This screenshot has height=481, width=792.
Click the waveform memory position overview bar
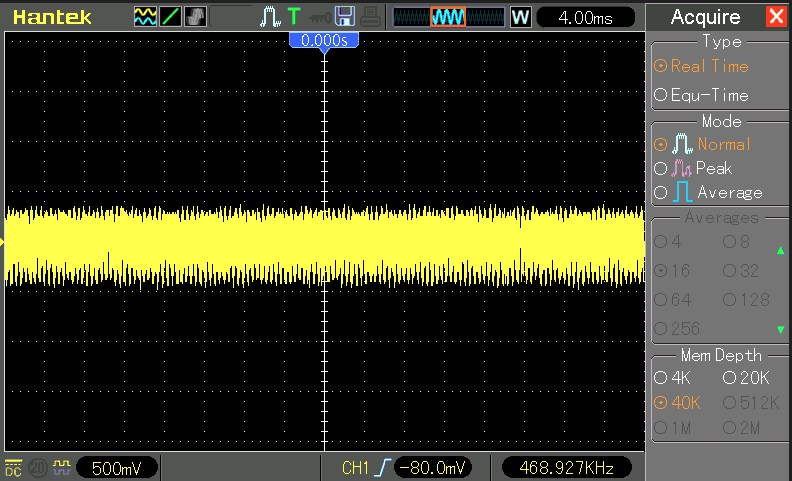coord(448,17)
